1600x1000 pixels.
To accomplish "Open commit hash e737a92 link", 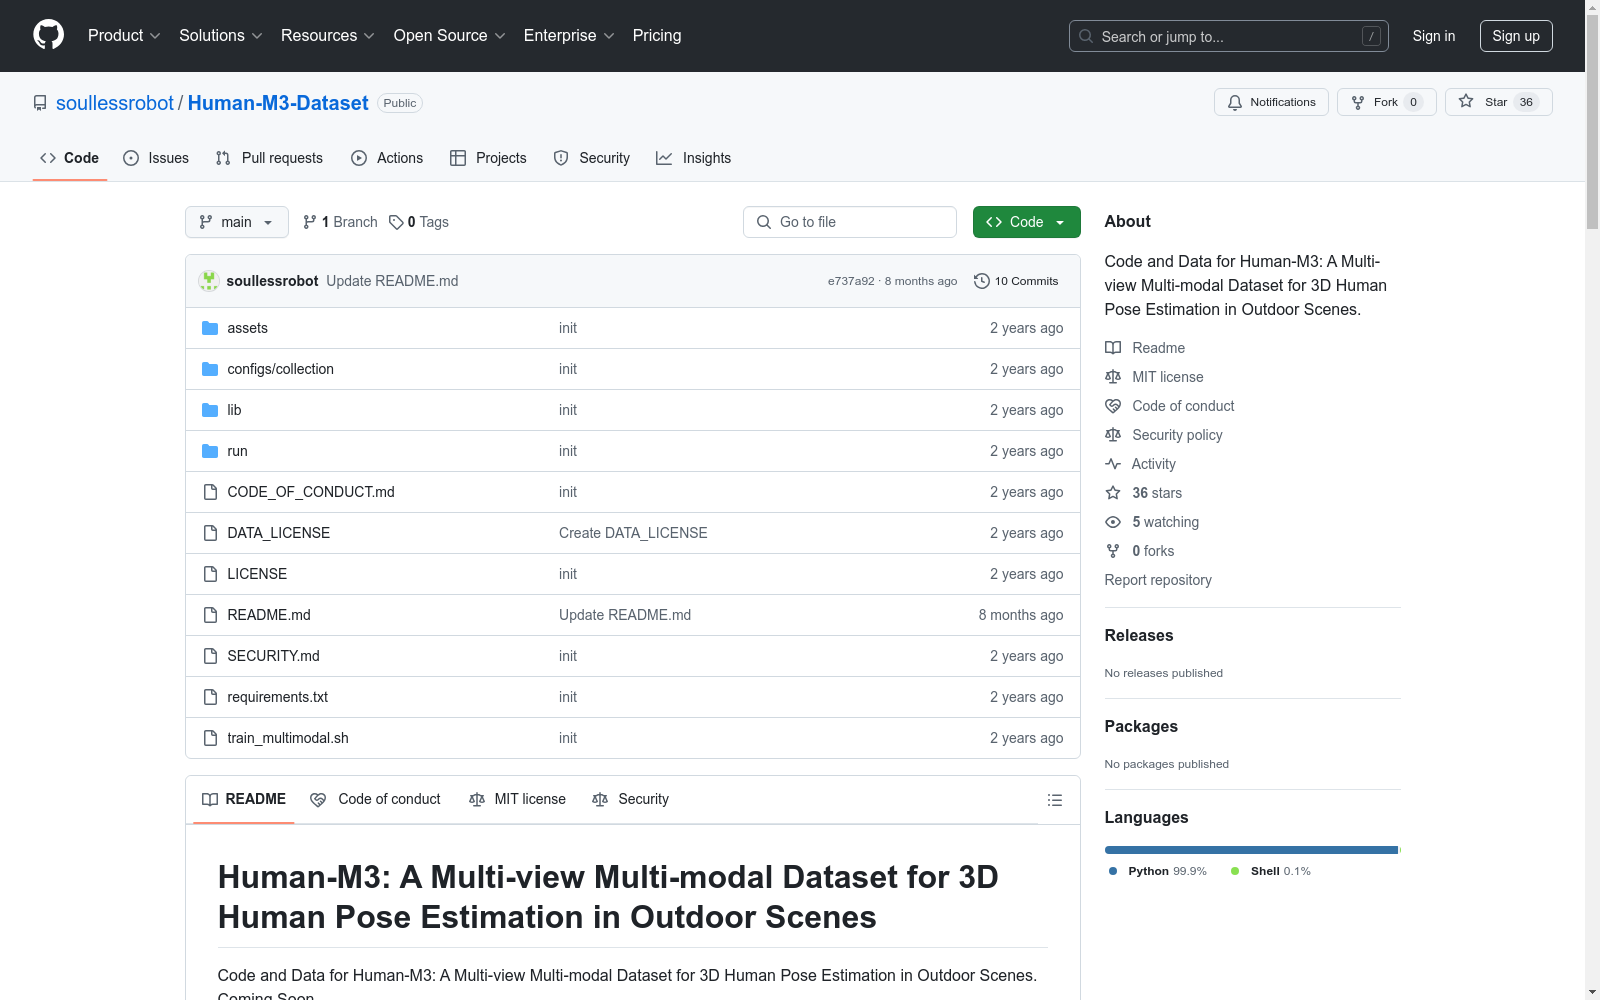I will (851, 281).
